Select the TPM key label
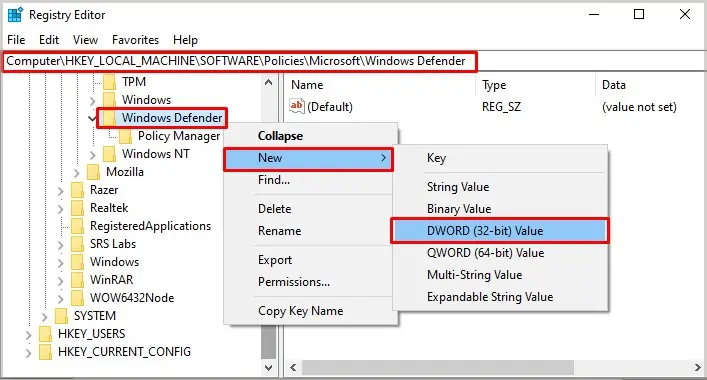The height and width of the screenshot is (380, 707). tap(134, 82)
